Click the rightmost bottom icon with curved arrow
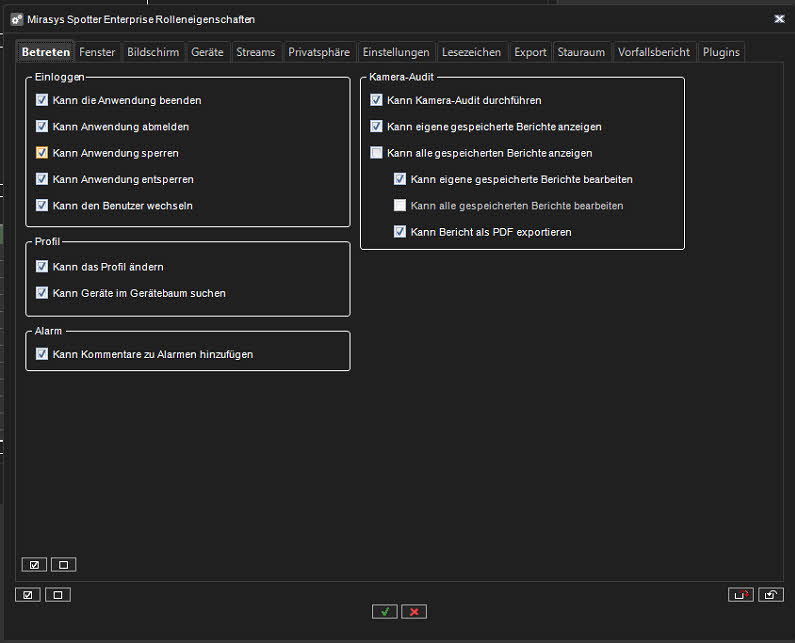This screenshot has height=643, width=795. click(x=770, y=595)
